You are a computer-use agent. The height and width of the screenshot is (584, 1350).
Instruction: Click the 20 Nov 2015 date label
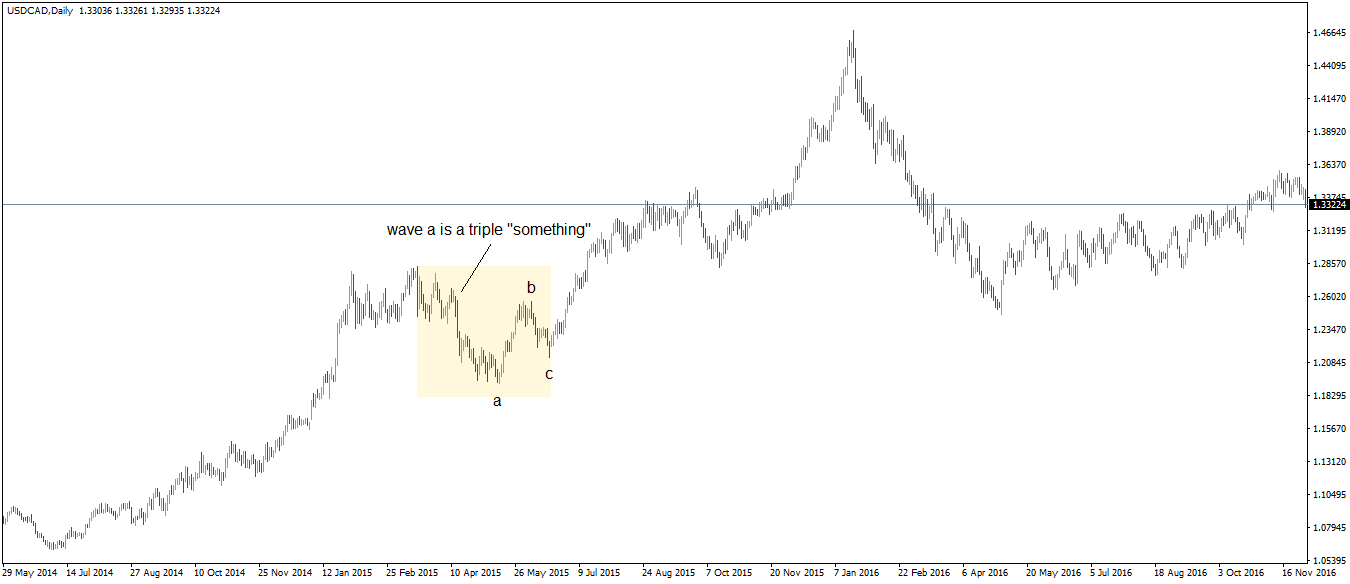[x=797, y=574]
